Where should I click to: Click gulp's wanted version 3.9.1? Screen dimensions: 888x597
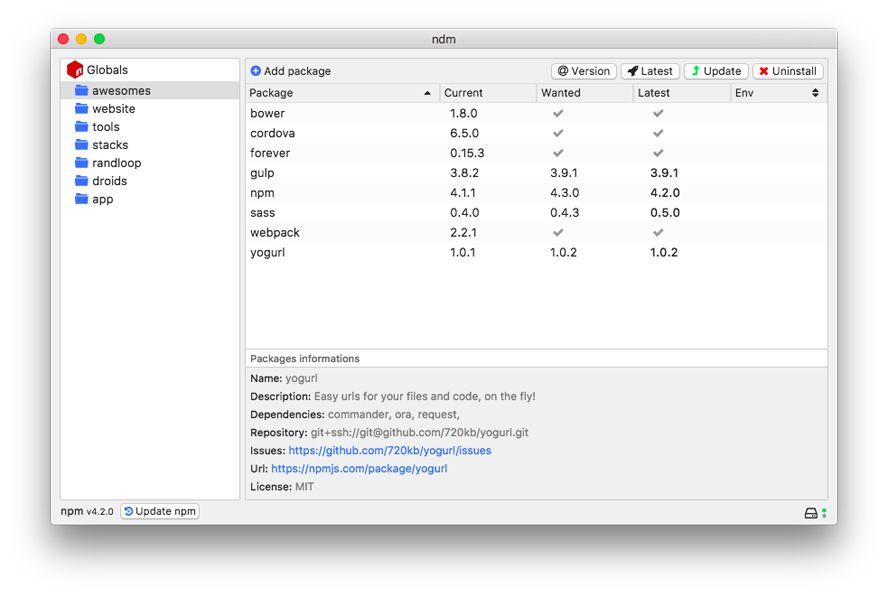pos(563,173)
